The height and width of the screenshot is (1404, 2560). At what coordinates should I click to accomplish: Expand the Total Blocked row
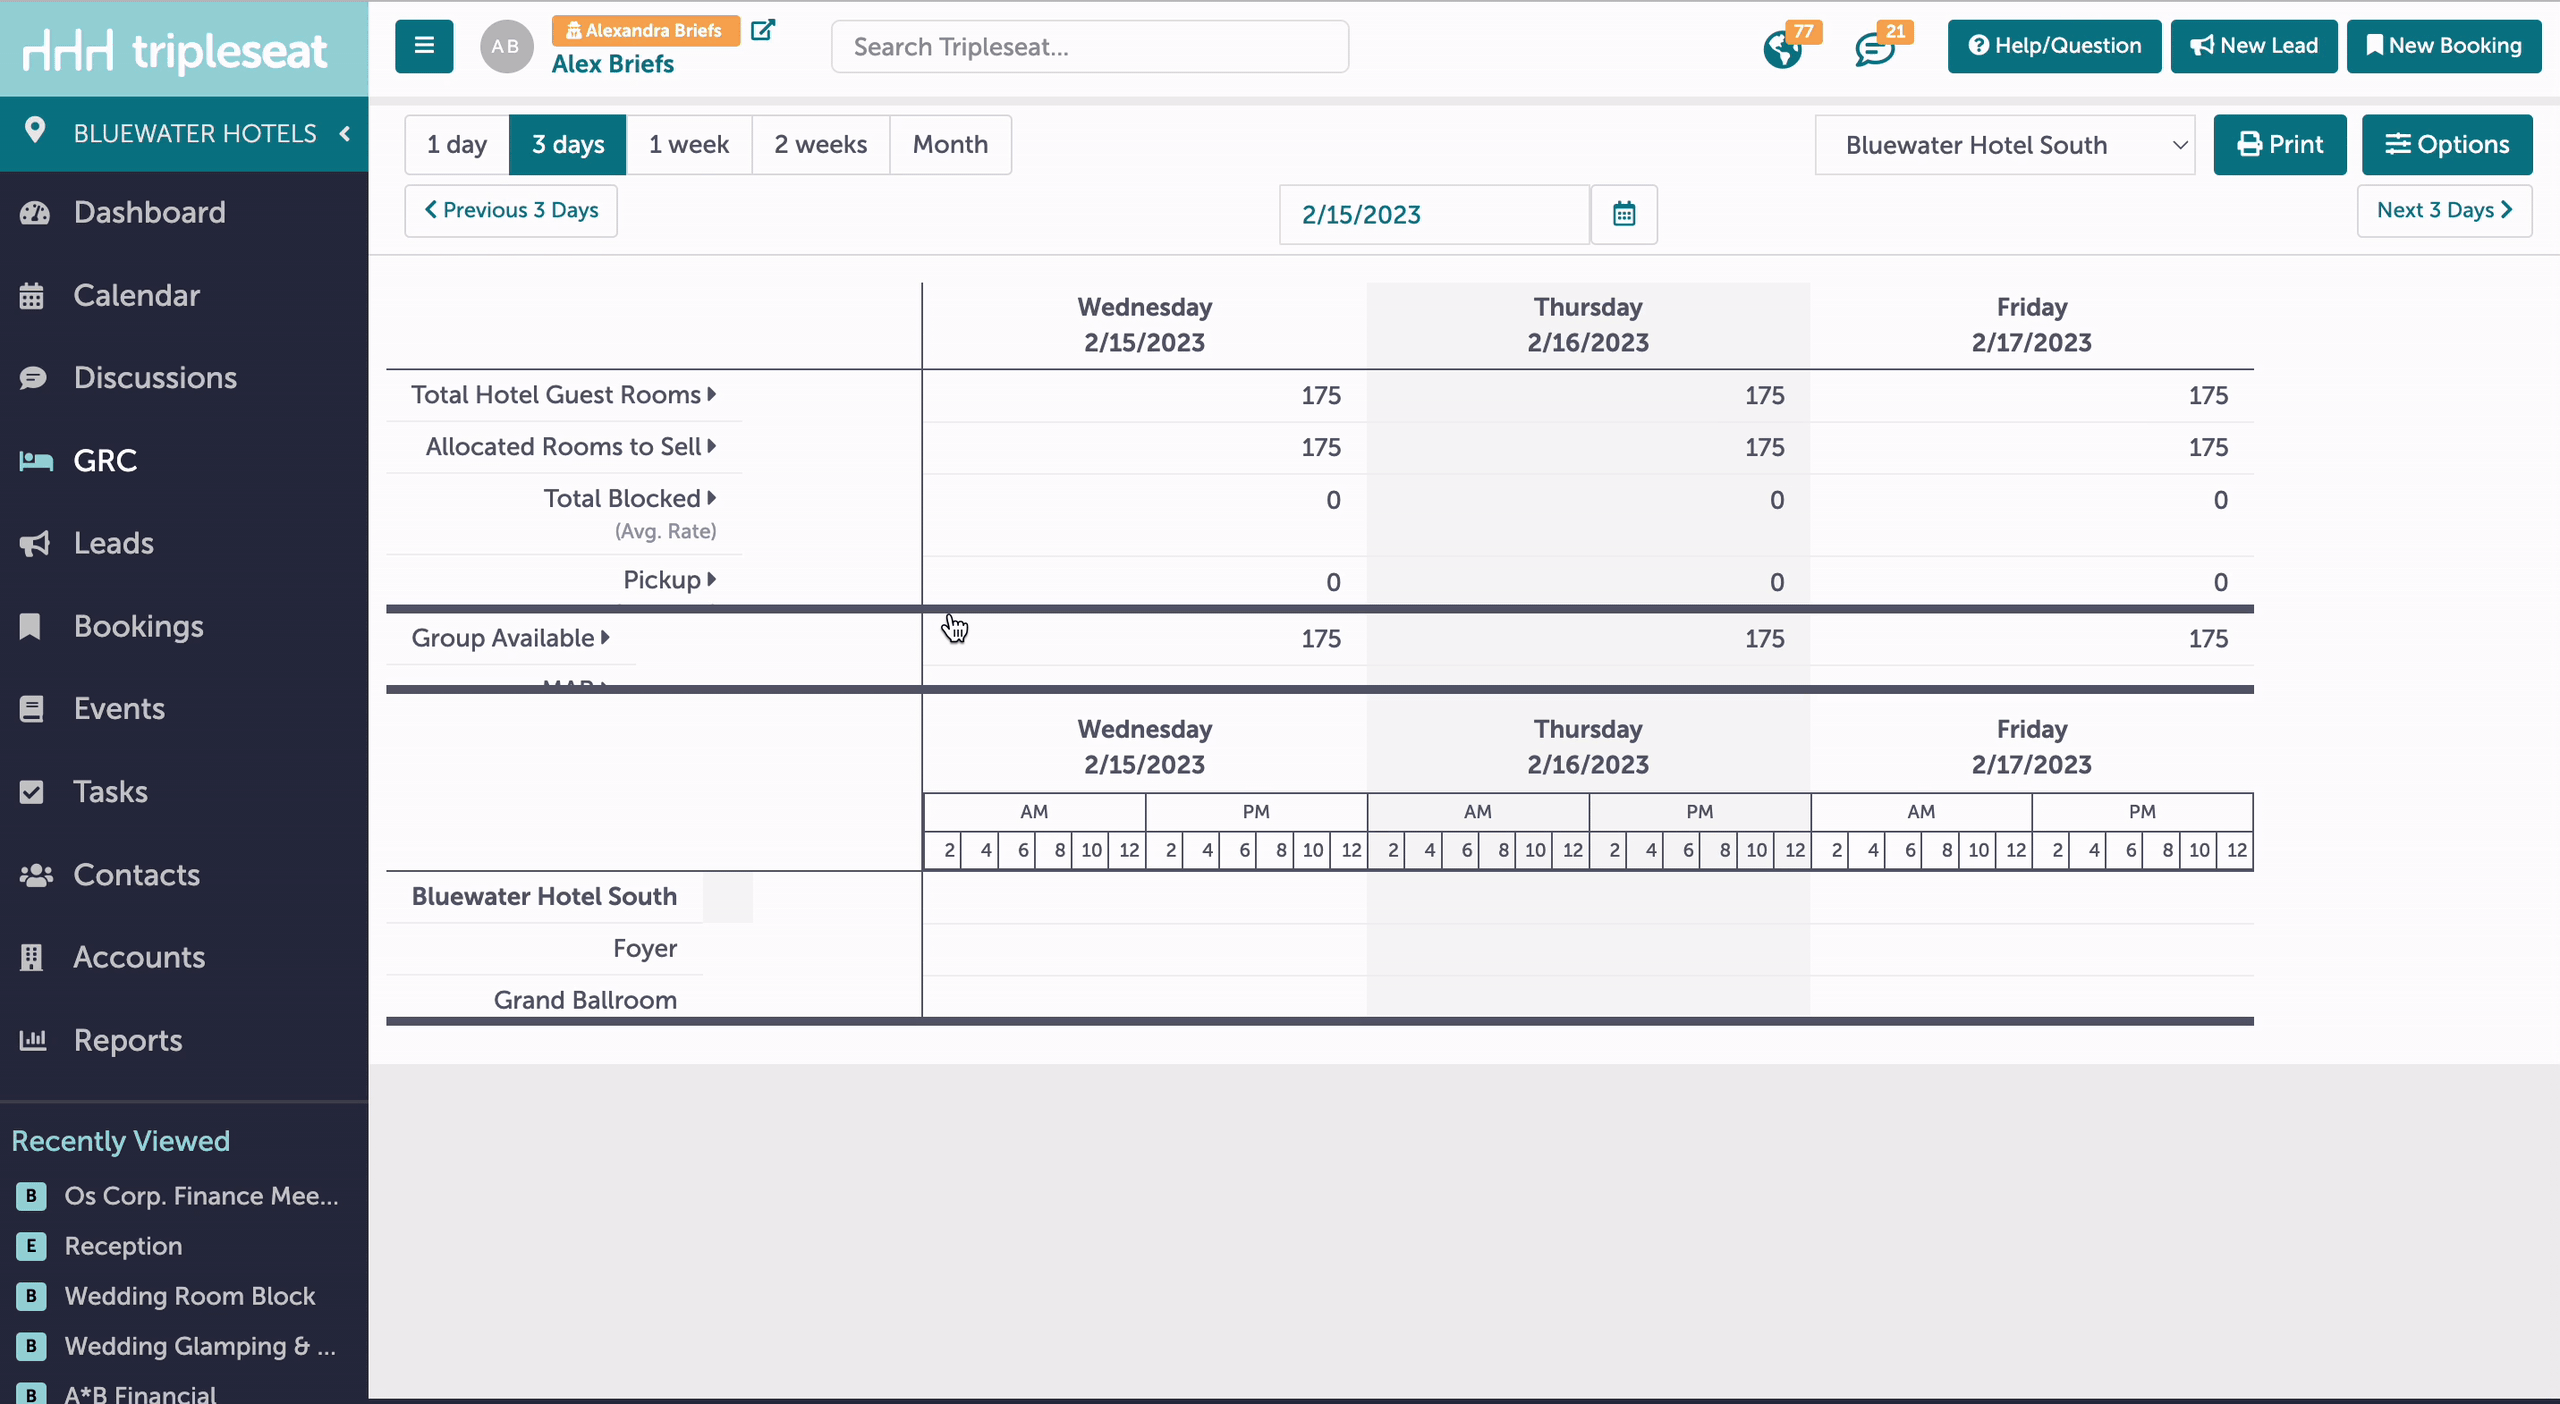coord(711,498)
